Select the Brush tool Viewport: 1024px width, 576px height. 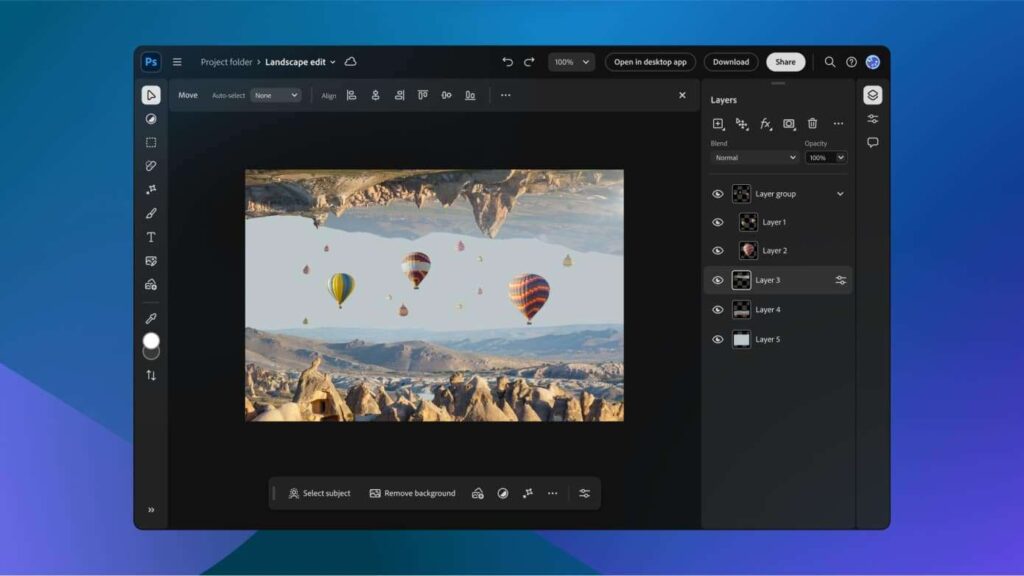(151, 212)
